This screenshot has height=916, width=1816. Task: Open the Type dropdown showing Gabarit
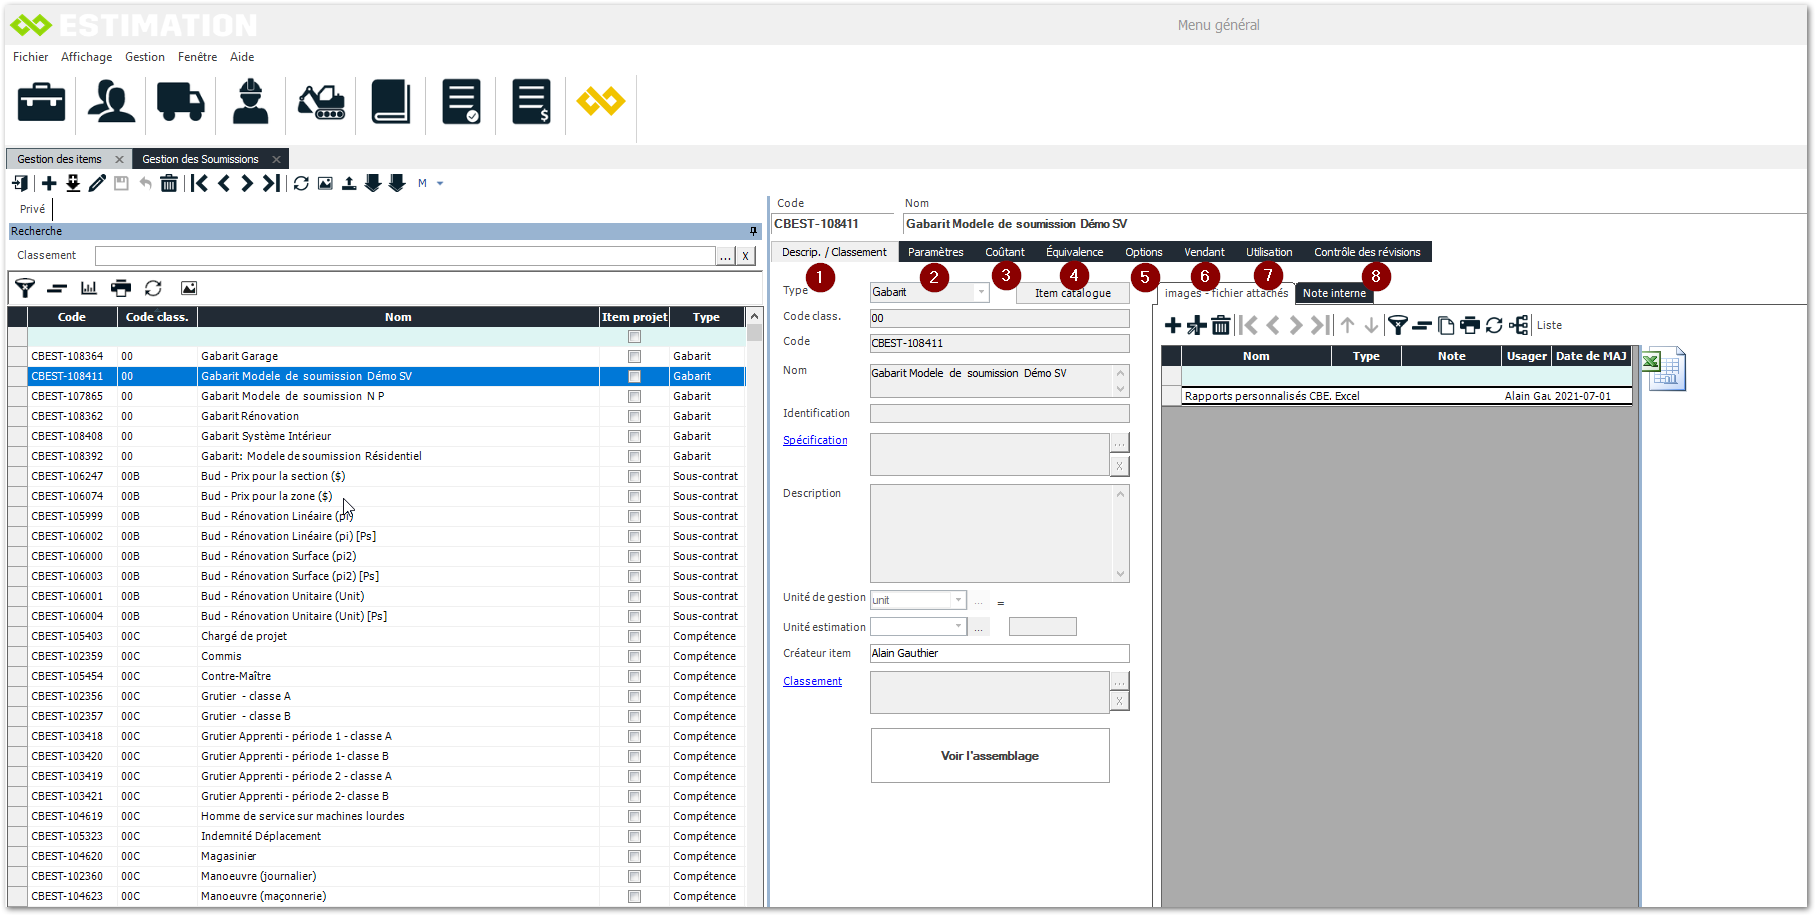pyautogui.click(x=981, y=292)
